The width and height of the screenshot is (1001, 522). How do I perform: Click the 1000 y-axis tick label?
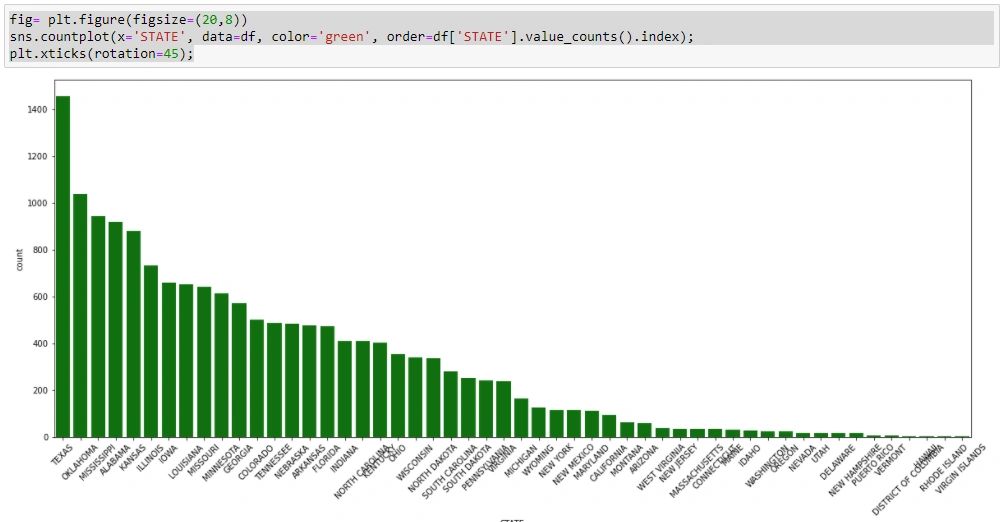click(37, 203)
